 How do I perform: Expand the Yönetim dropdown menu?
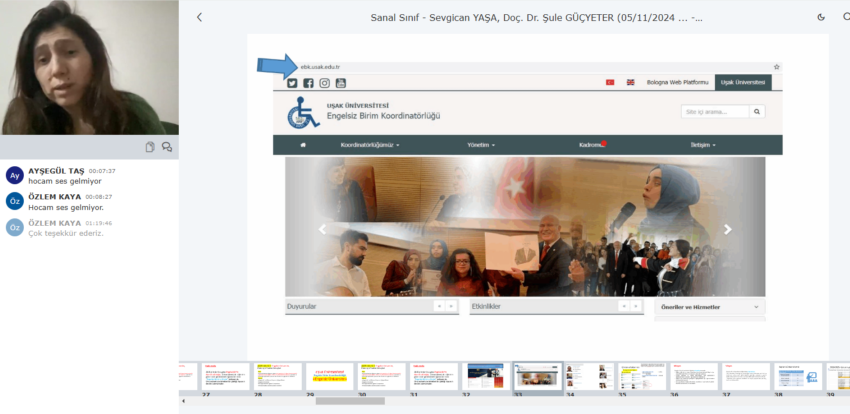coord(480,145)
